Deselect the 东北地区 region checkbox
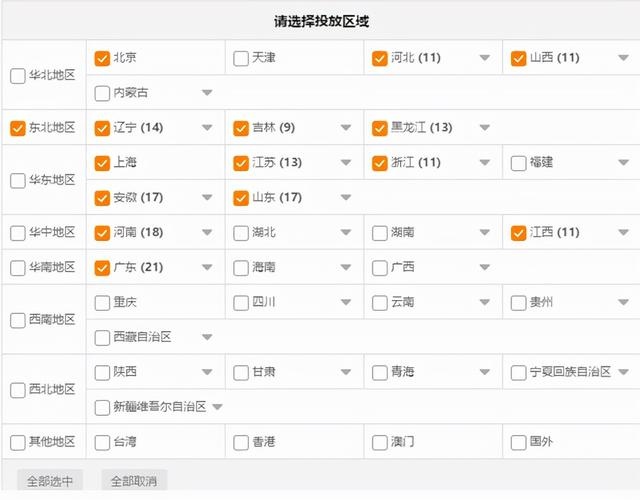The width and height of the screenshot is (640, 500). pyautogui.click(x=18, y=128)
